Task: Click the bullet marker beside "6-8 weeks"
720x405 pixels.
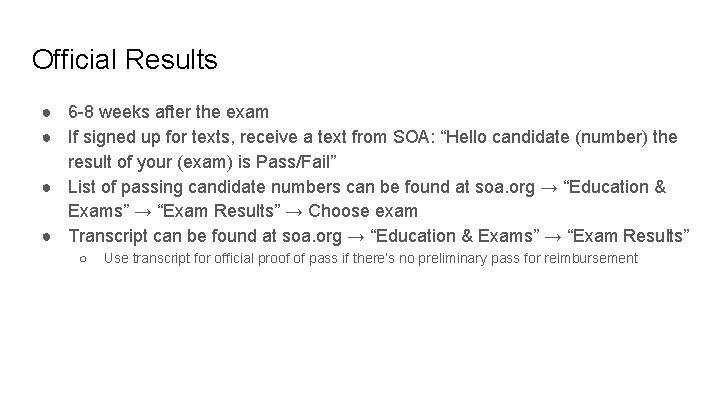Action: 47,110
